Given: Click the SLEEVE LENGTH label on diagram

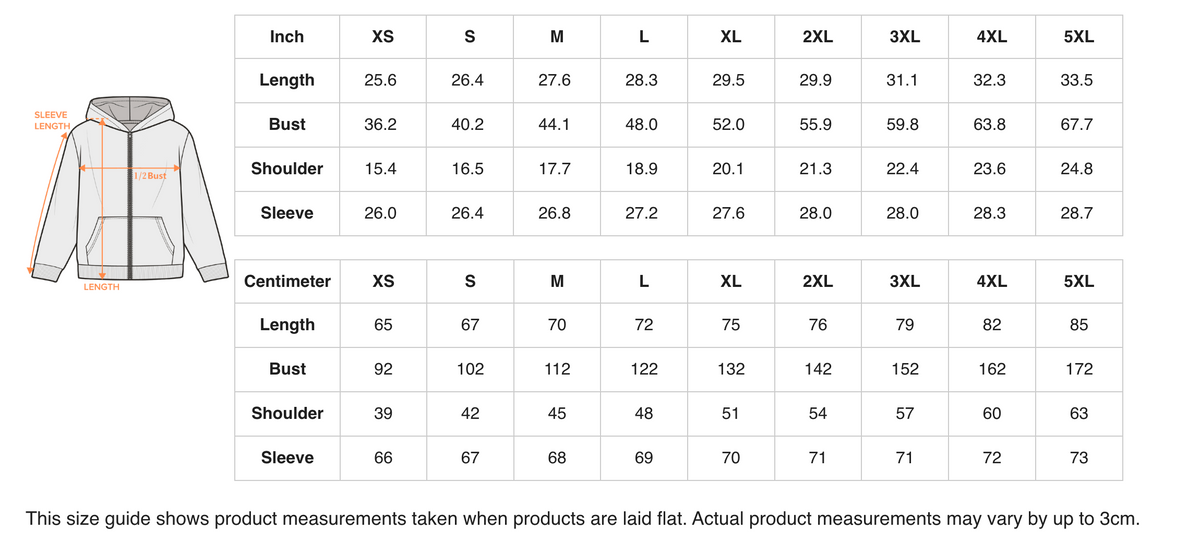Looking at the screenshot, I should pos(52,120).
